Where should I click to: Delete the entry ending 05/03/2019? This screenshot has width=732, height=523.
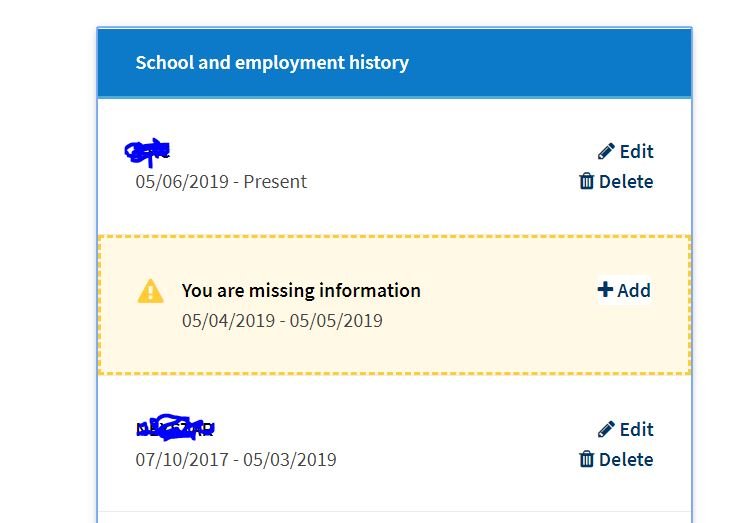616,459
